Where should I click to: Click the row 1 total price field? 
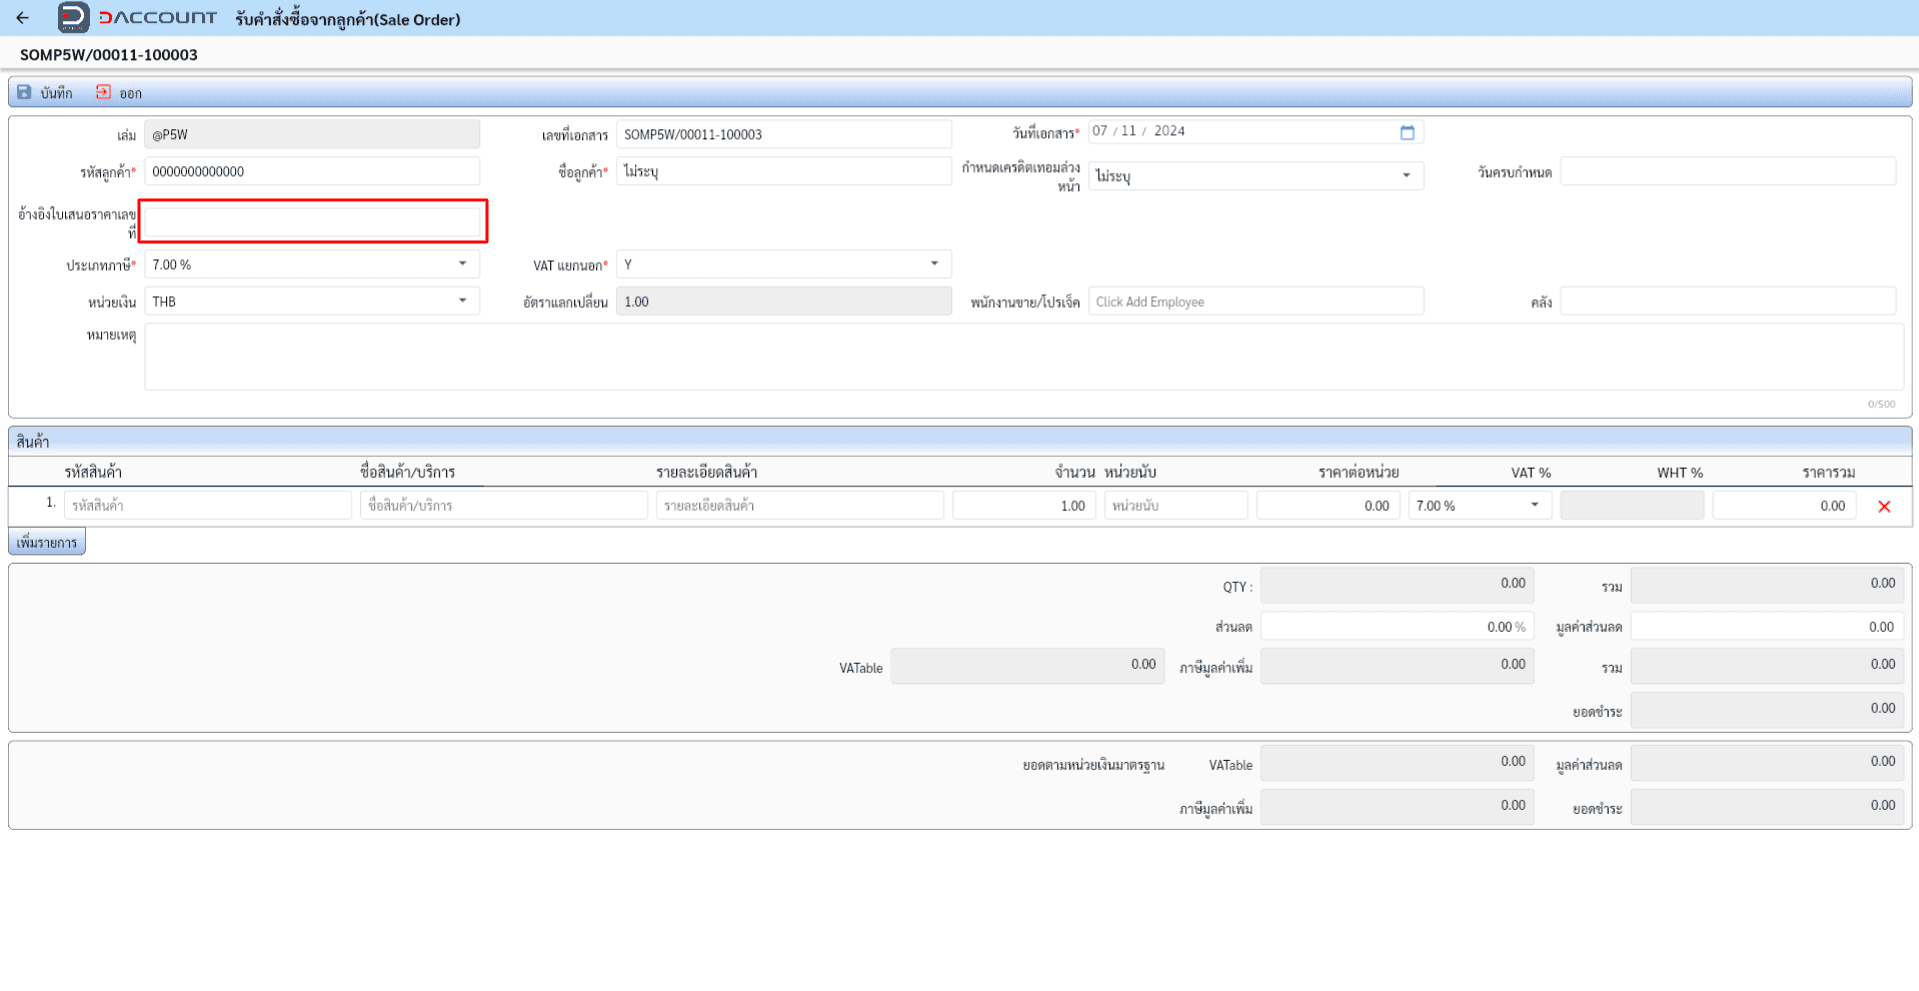pyautogui.click(x=1784, y=506)
